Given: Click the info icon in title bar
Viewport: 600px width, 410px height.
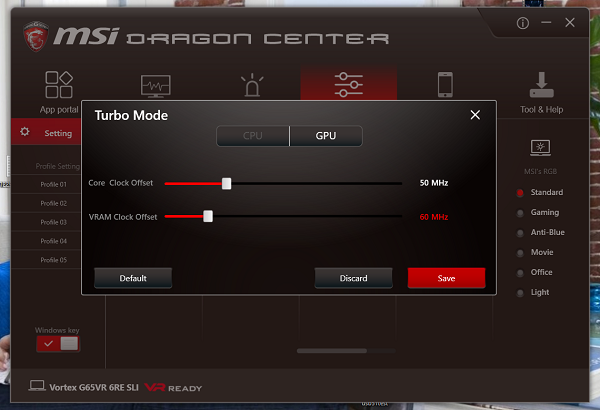Looking at the screenshot, I should pyautogui.click(x=523, y=23).
